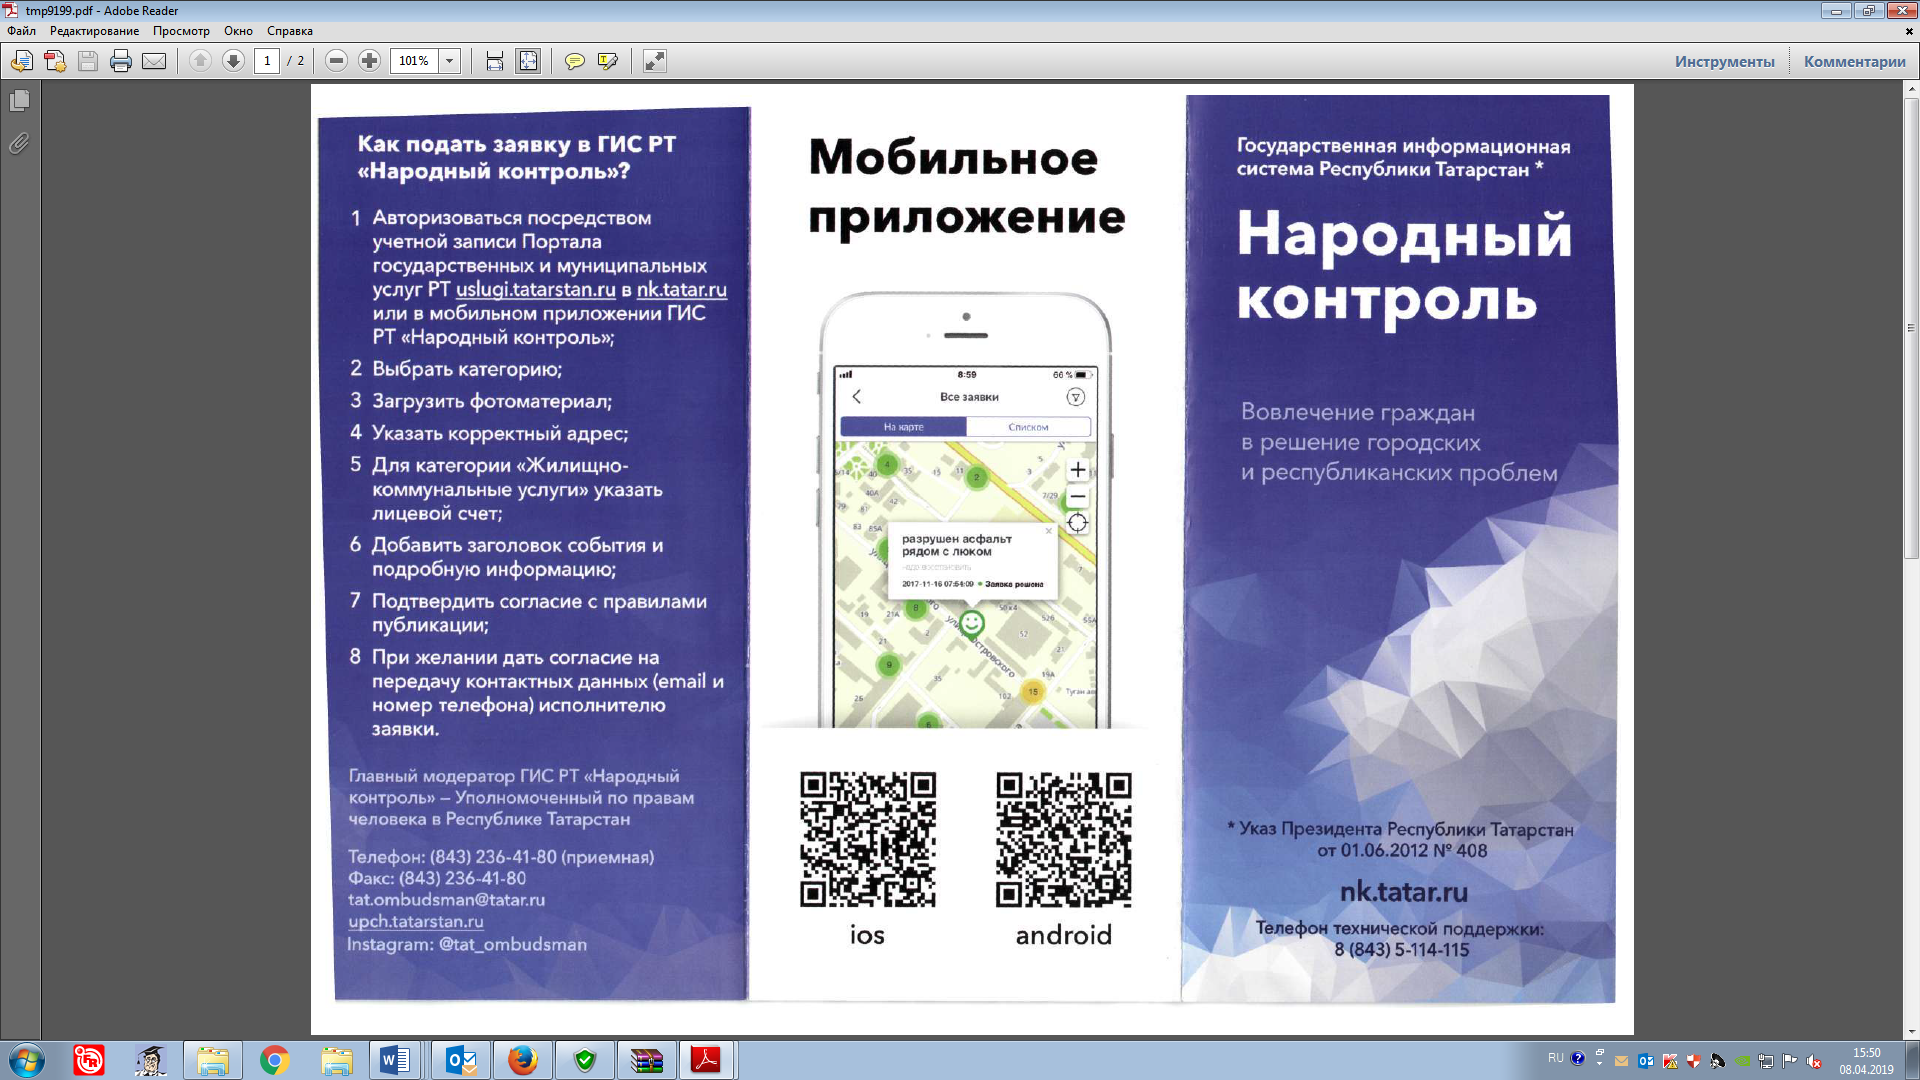Zoom in with the plus button
The image size is (1920, 1080).
[x=369, y=61]
